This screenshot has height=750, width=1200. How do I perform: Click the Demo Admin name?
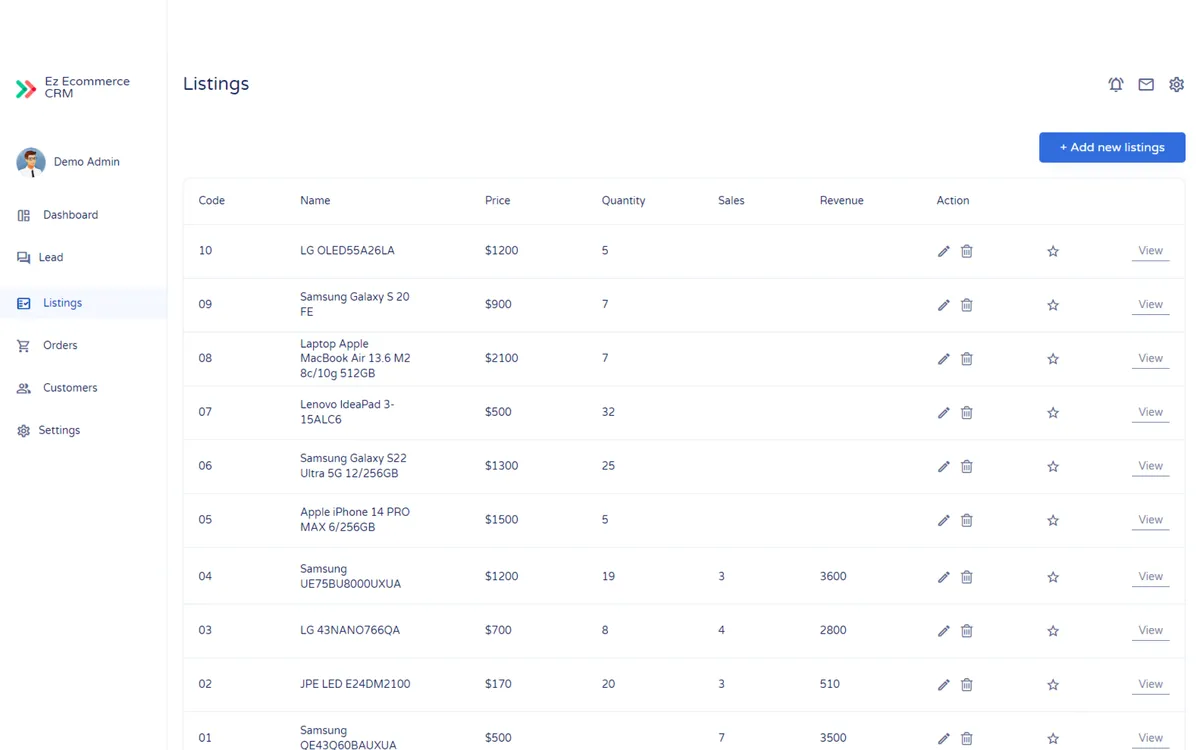87,162
